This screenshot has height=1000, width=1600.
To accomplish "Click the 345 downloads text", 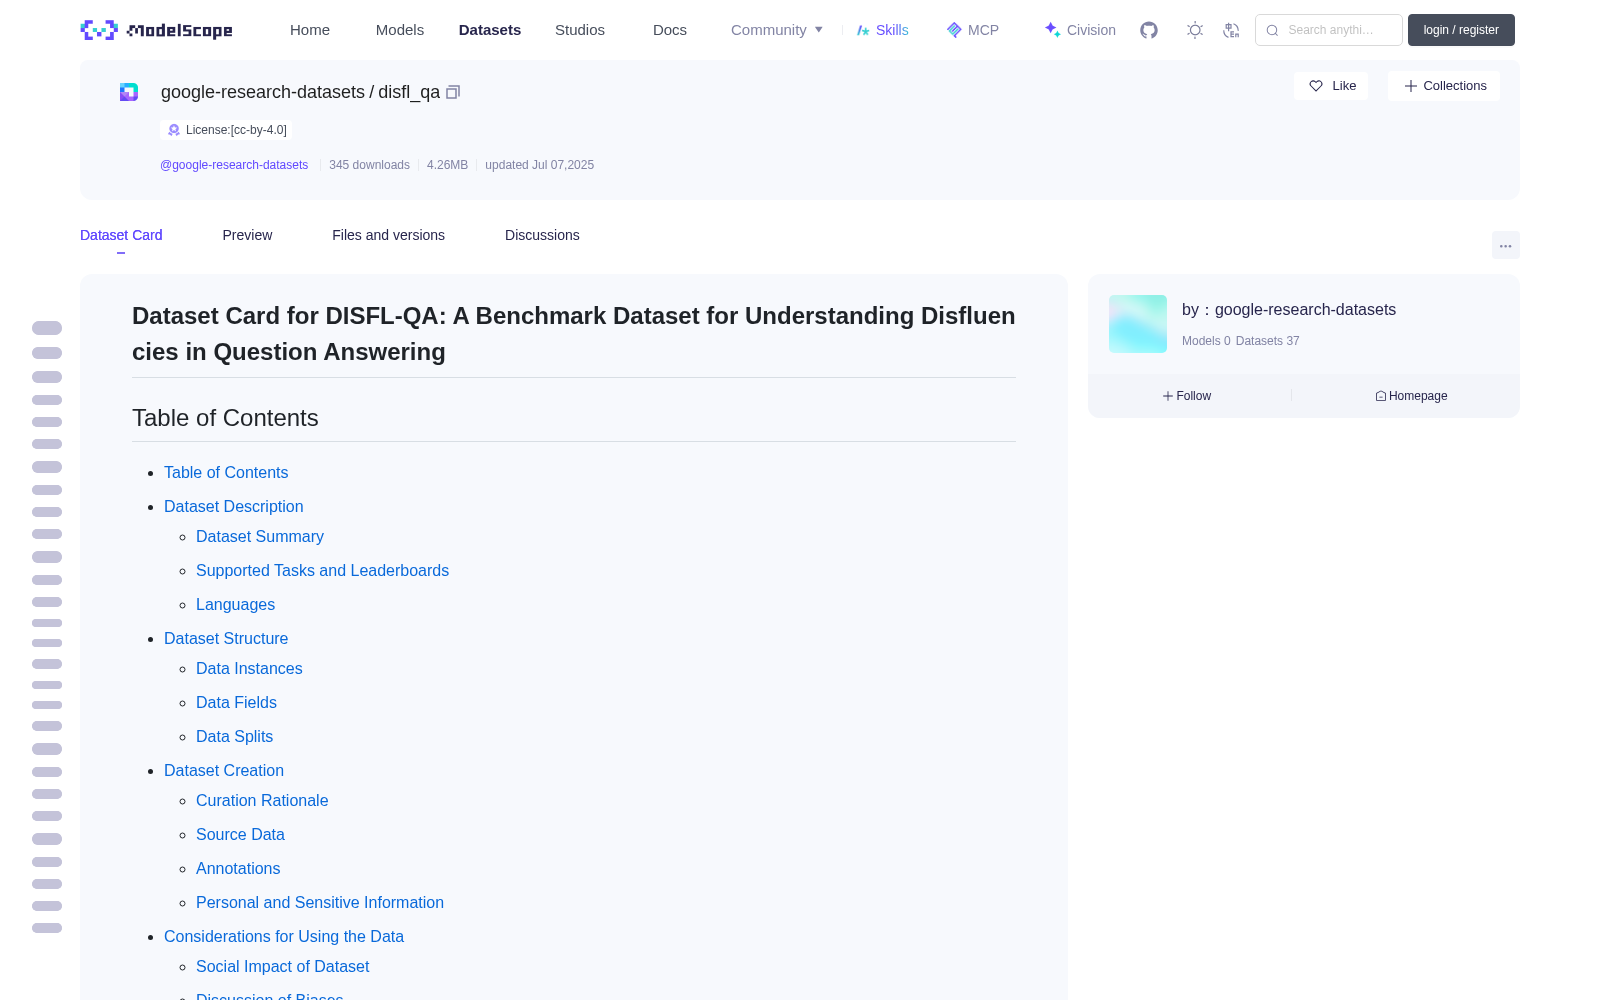I will click(x=369, y=165).
